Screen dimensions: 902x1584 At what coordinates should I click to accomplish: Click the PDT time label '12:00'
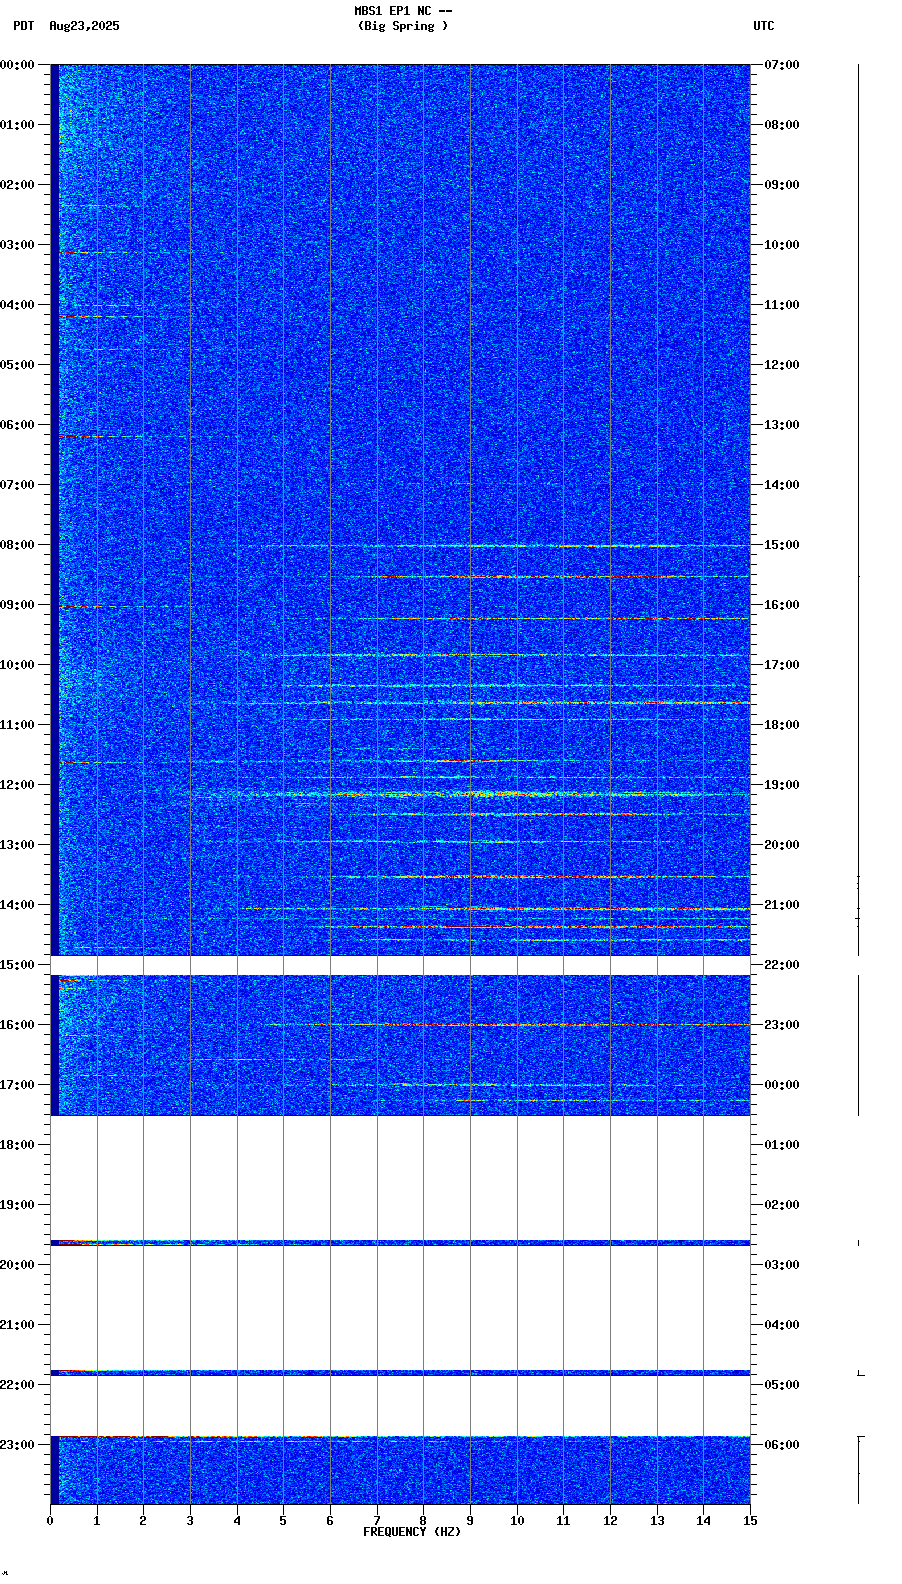(x=17, y=785)
